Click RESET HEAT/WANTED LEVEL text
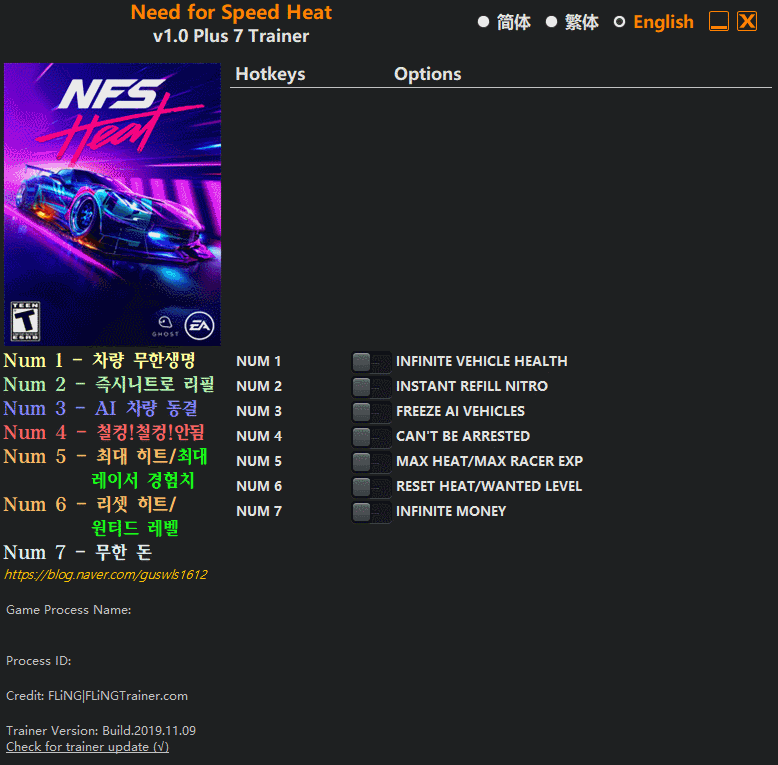The image size is (778, 765). click(489, 486)
